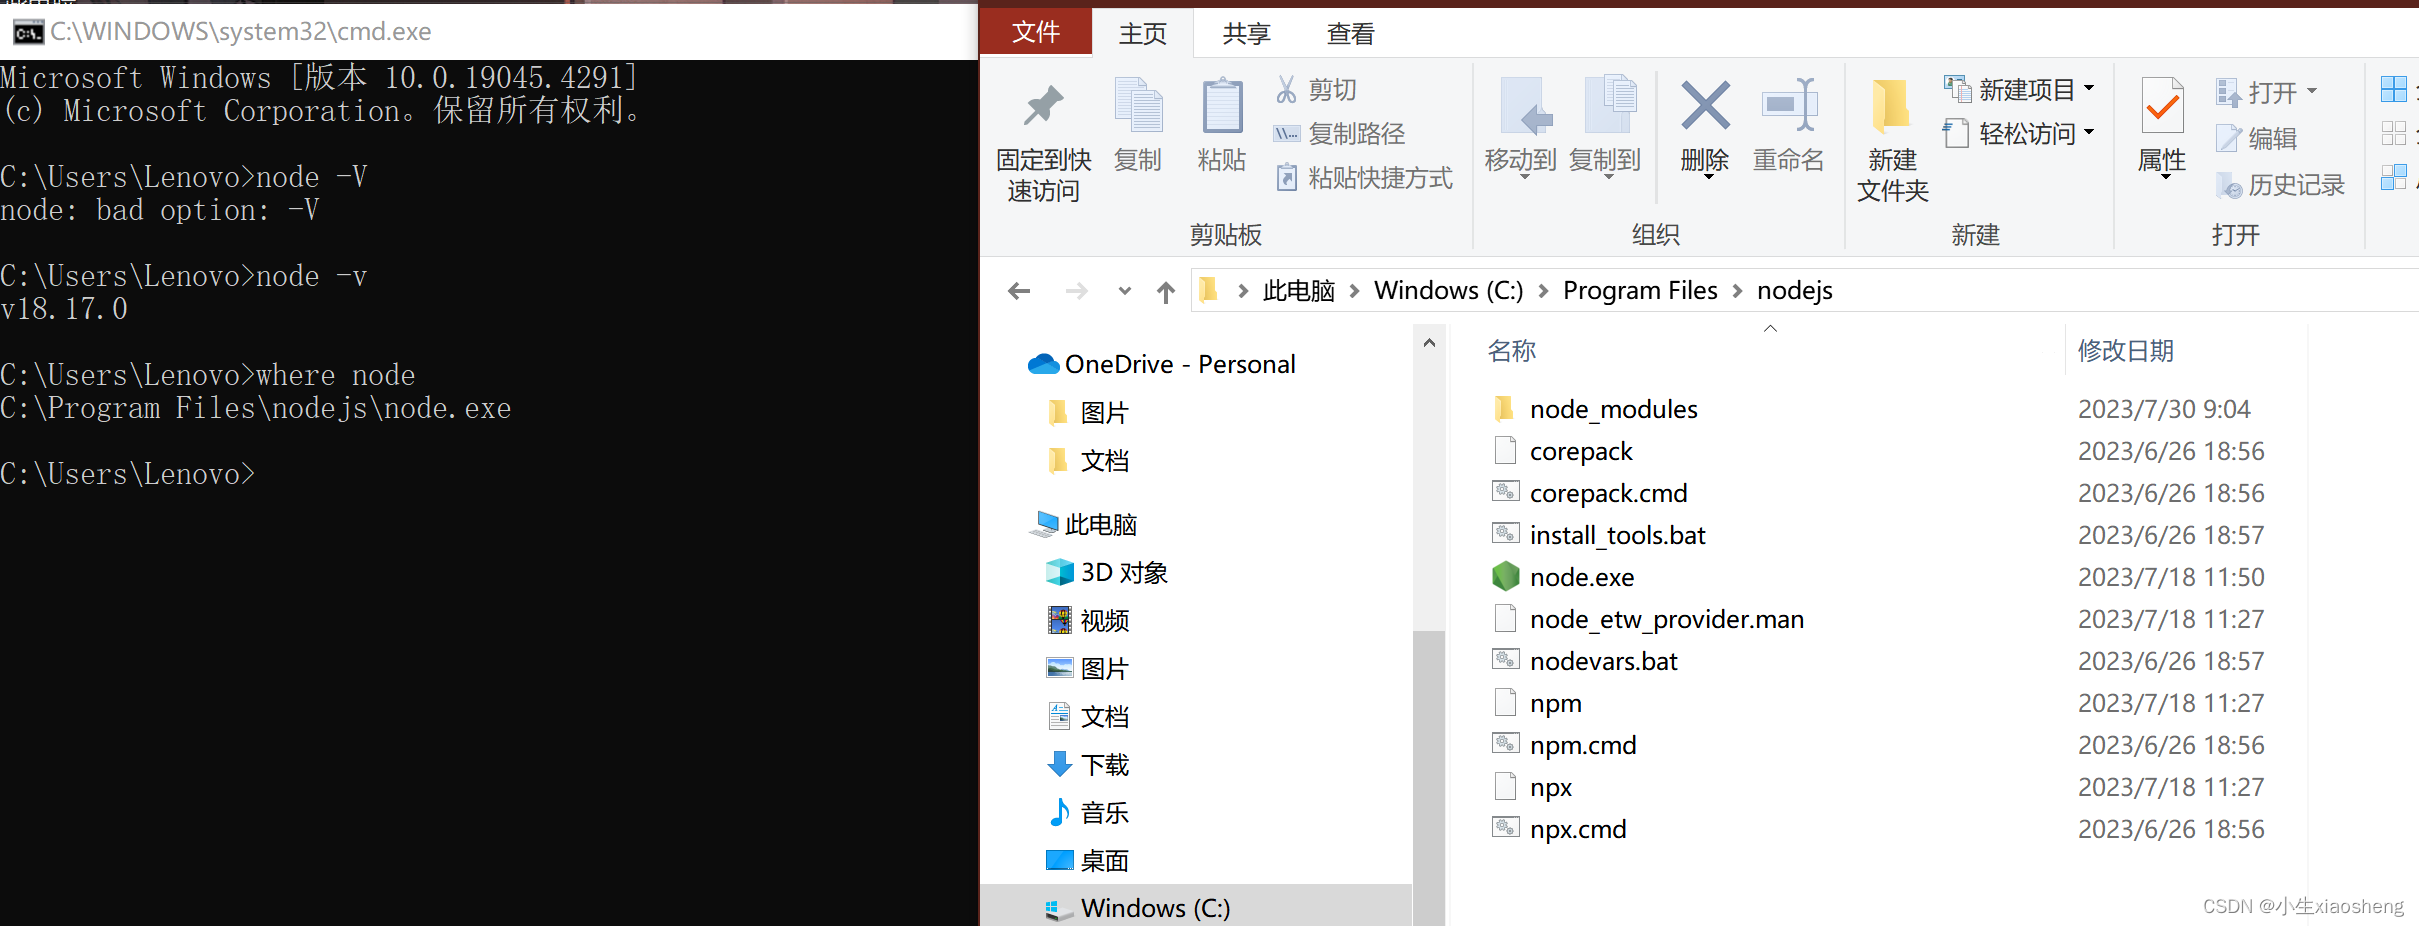
Task: Click 'Program Files' in the address breadcrumb
Action: click(x=1640, y=290)
